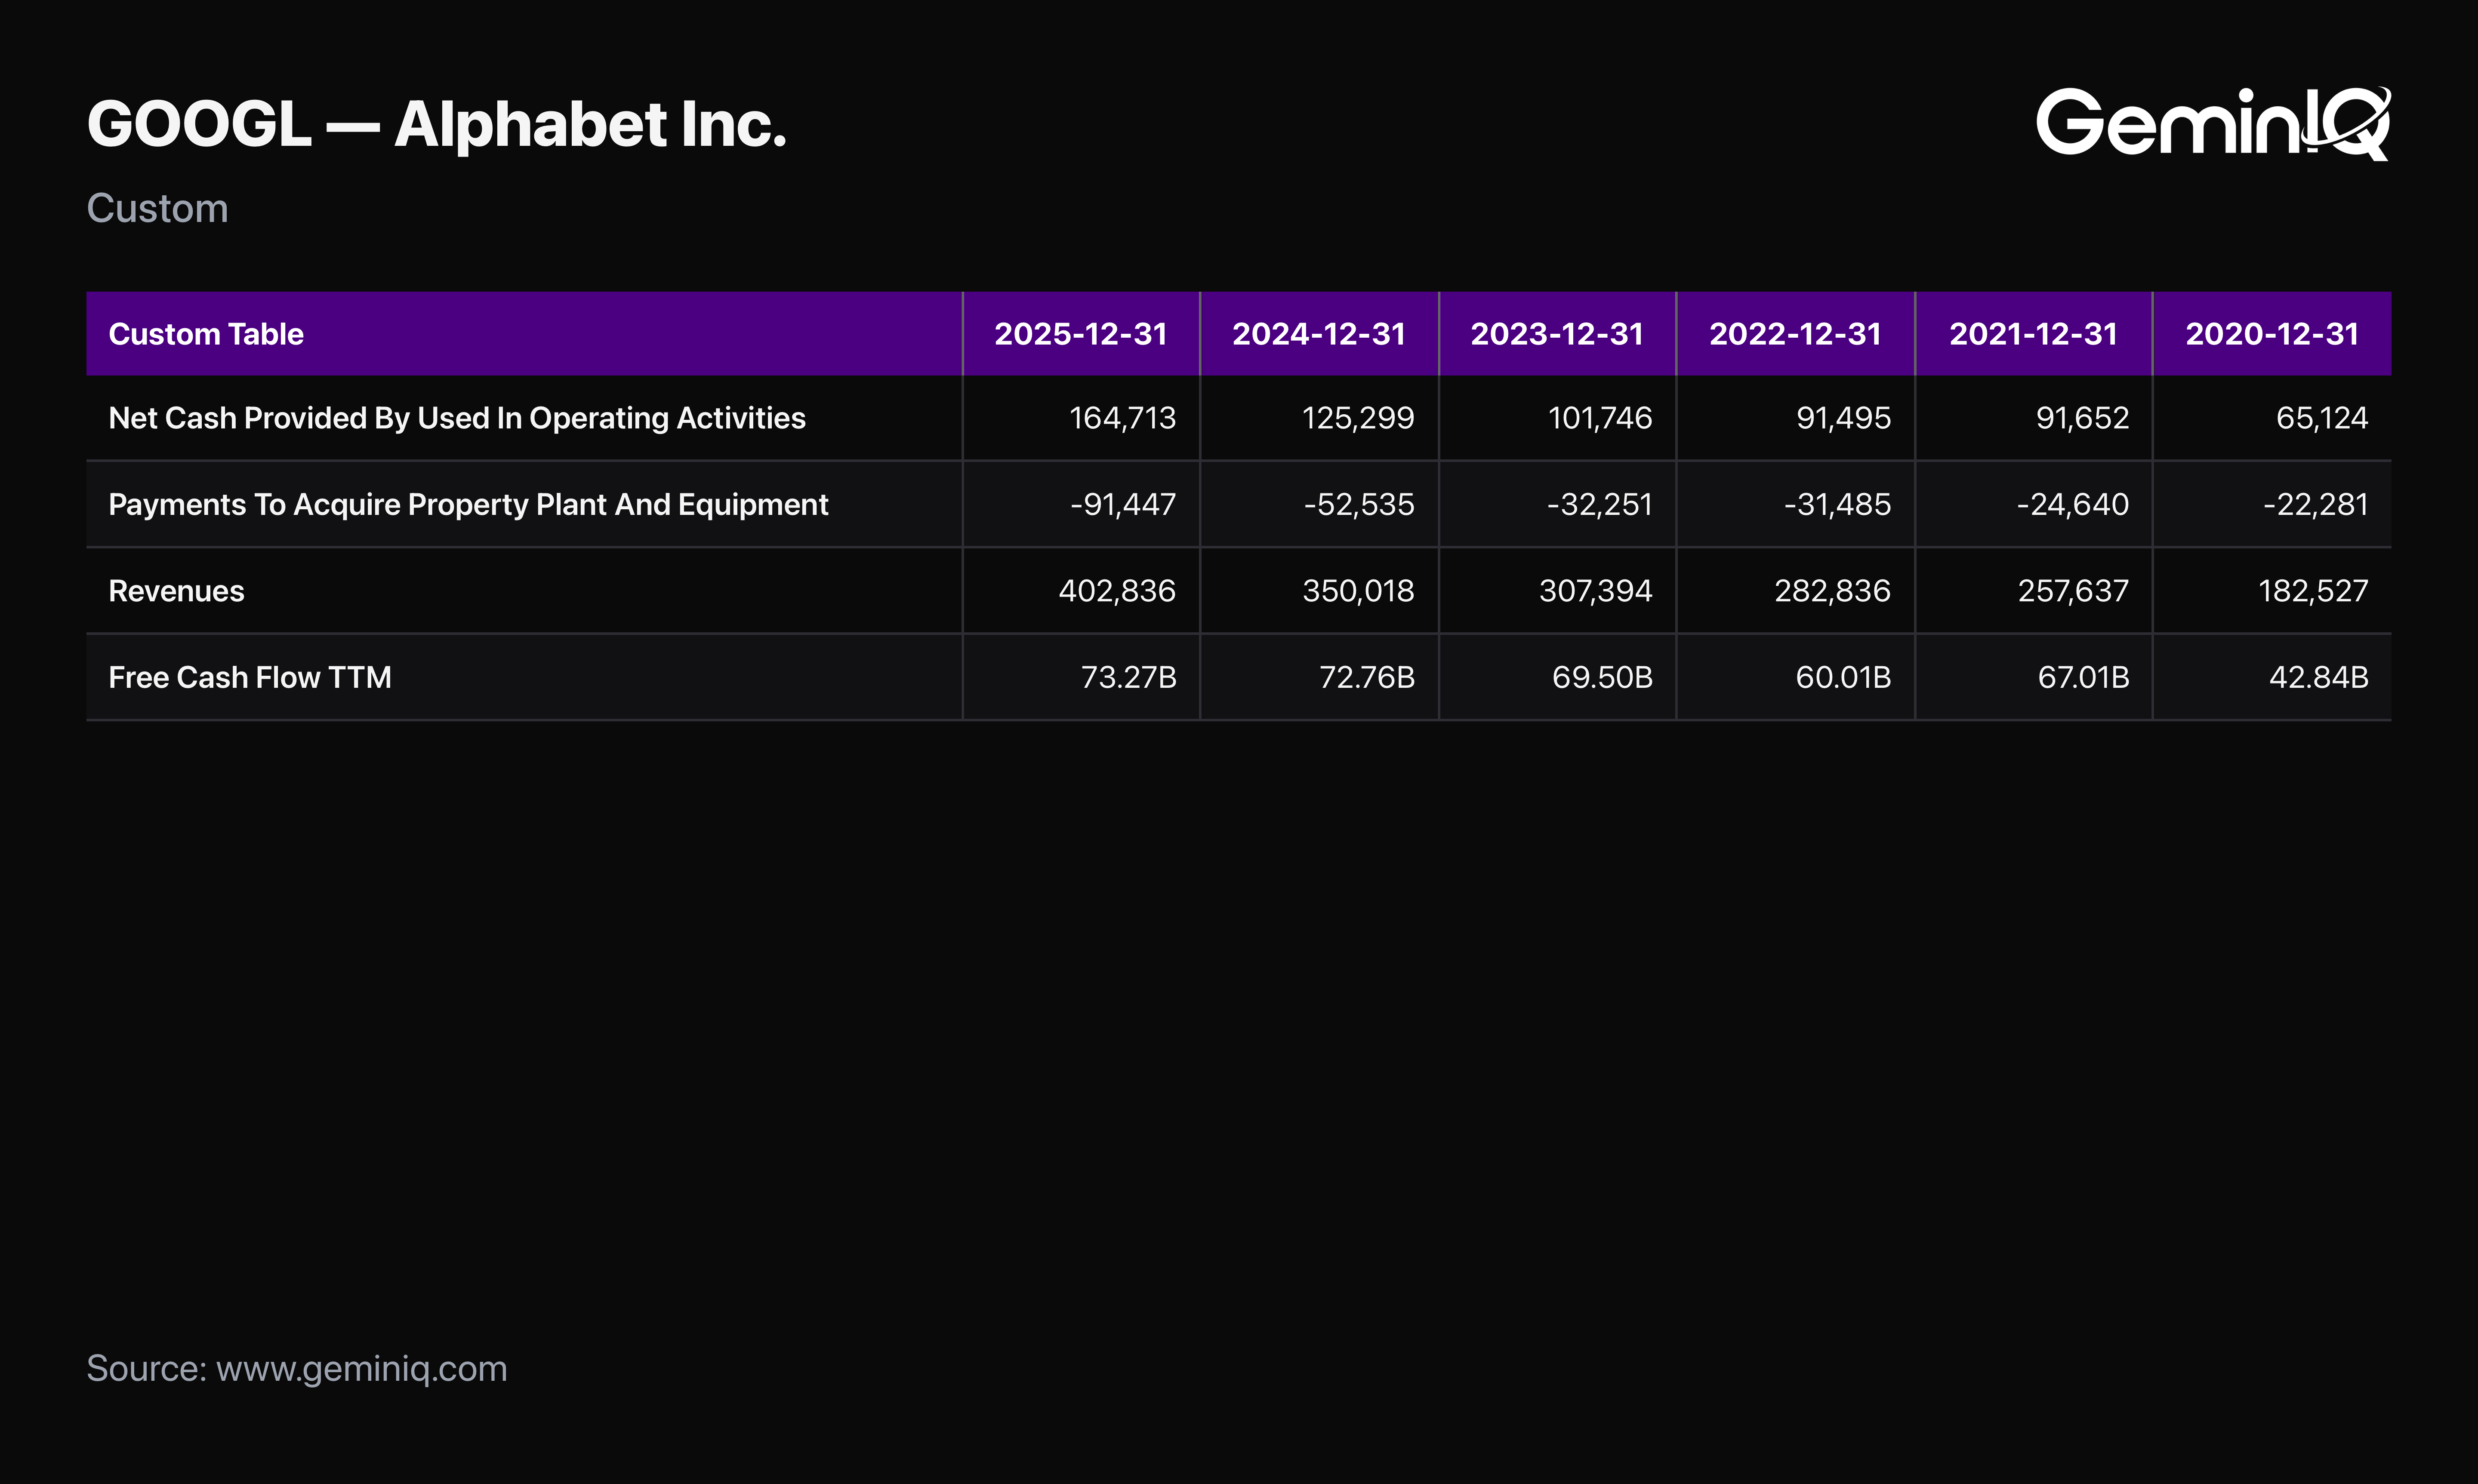Select the Custom subtitle text

pos(157,208)
